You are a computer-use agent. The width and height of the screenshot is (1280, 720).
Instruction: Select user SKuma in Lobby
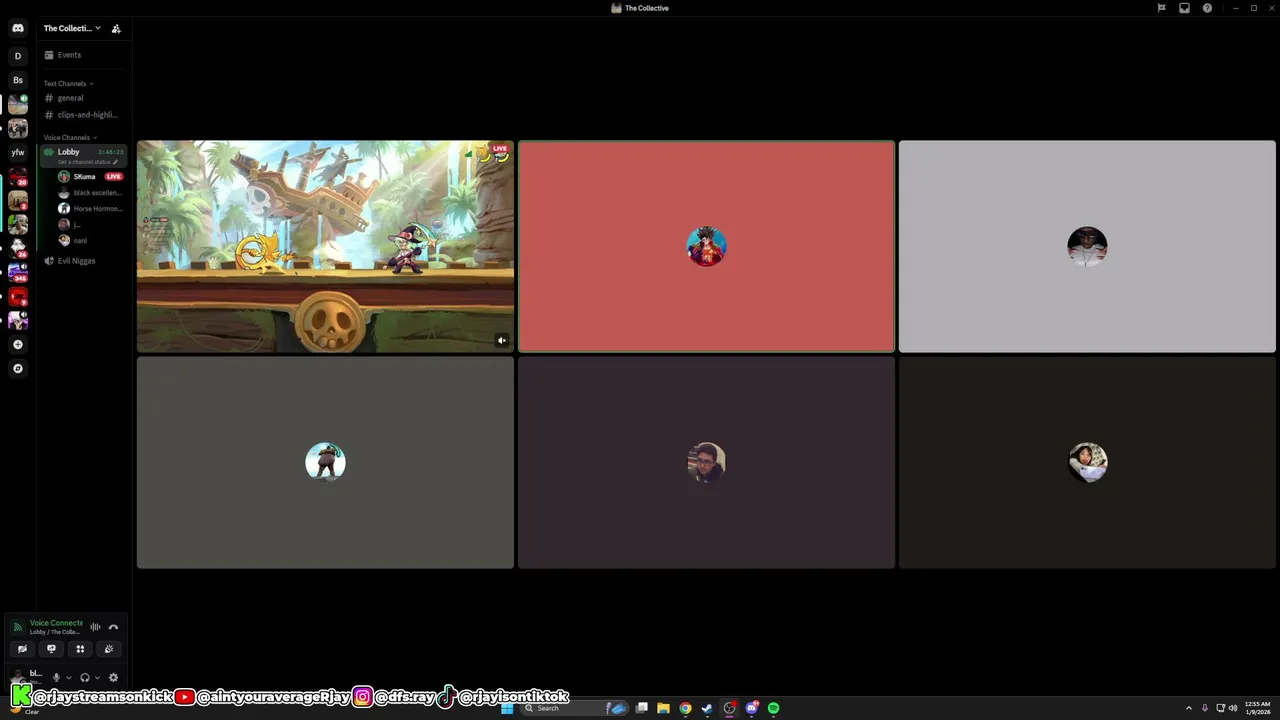click(90, 177)
